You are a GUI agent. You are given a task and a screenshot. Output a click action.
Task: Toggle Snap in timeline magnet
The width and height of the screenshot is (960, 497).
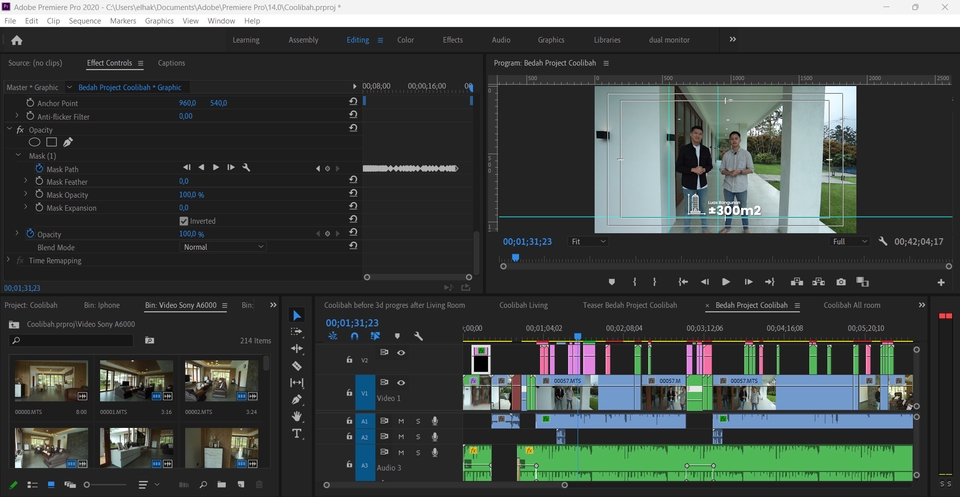point(354,336)
